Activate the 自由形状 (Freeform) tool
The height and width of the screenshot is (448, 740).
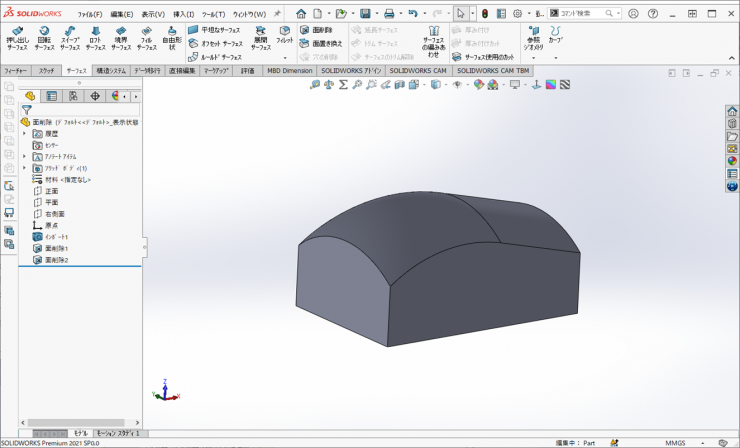pyautogui.click(x=171, y=38)
